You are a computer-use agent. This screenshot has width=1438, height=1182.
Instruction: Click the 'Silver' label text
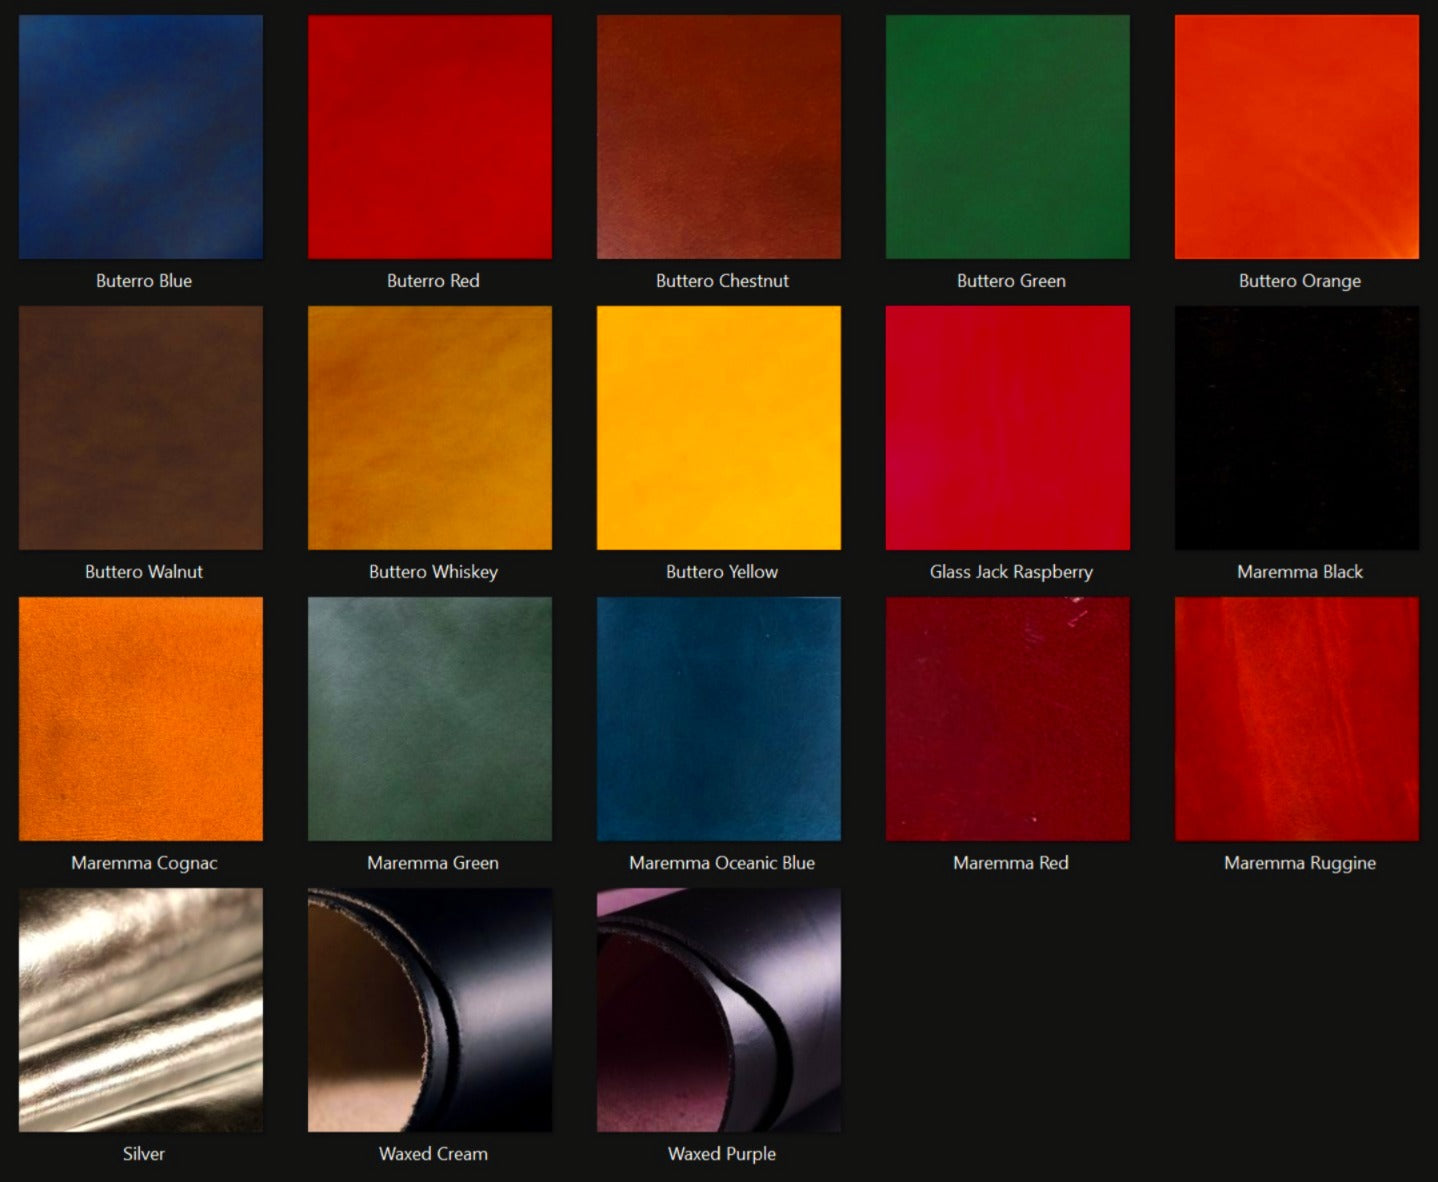[x=144, y=1154]
